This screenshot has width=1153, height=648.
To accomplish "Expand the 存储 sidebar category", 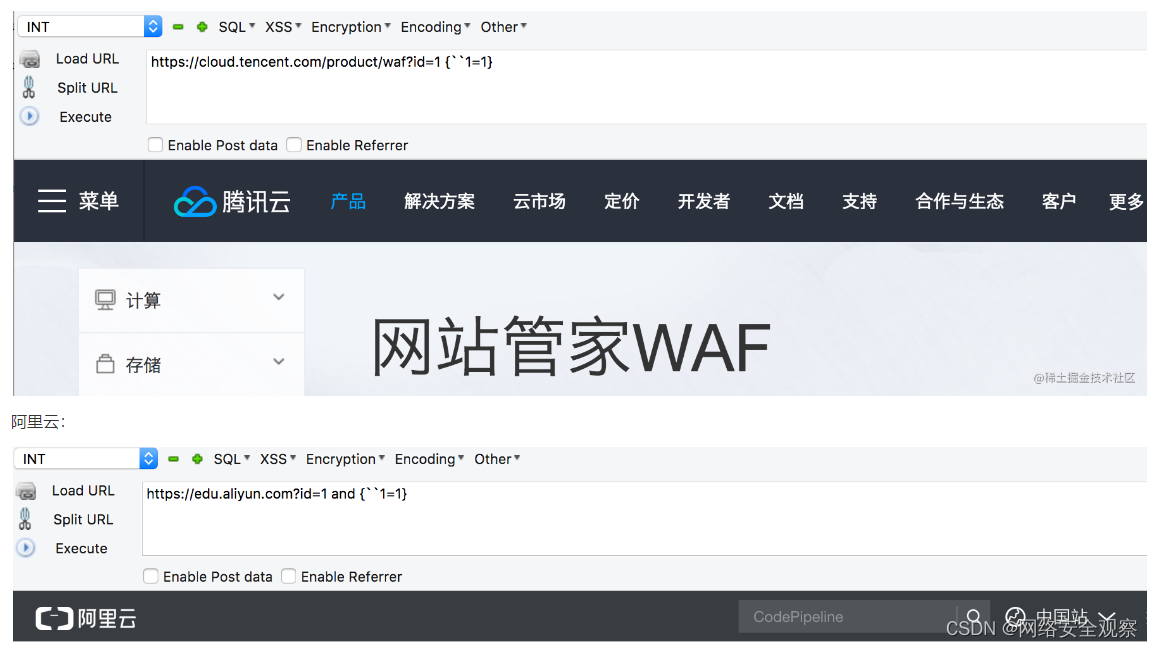I will (x=190, y=364).
